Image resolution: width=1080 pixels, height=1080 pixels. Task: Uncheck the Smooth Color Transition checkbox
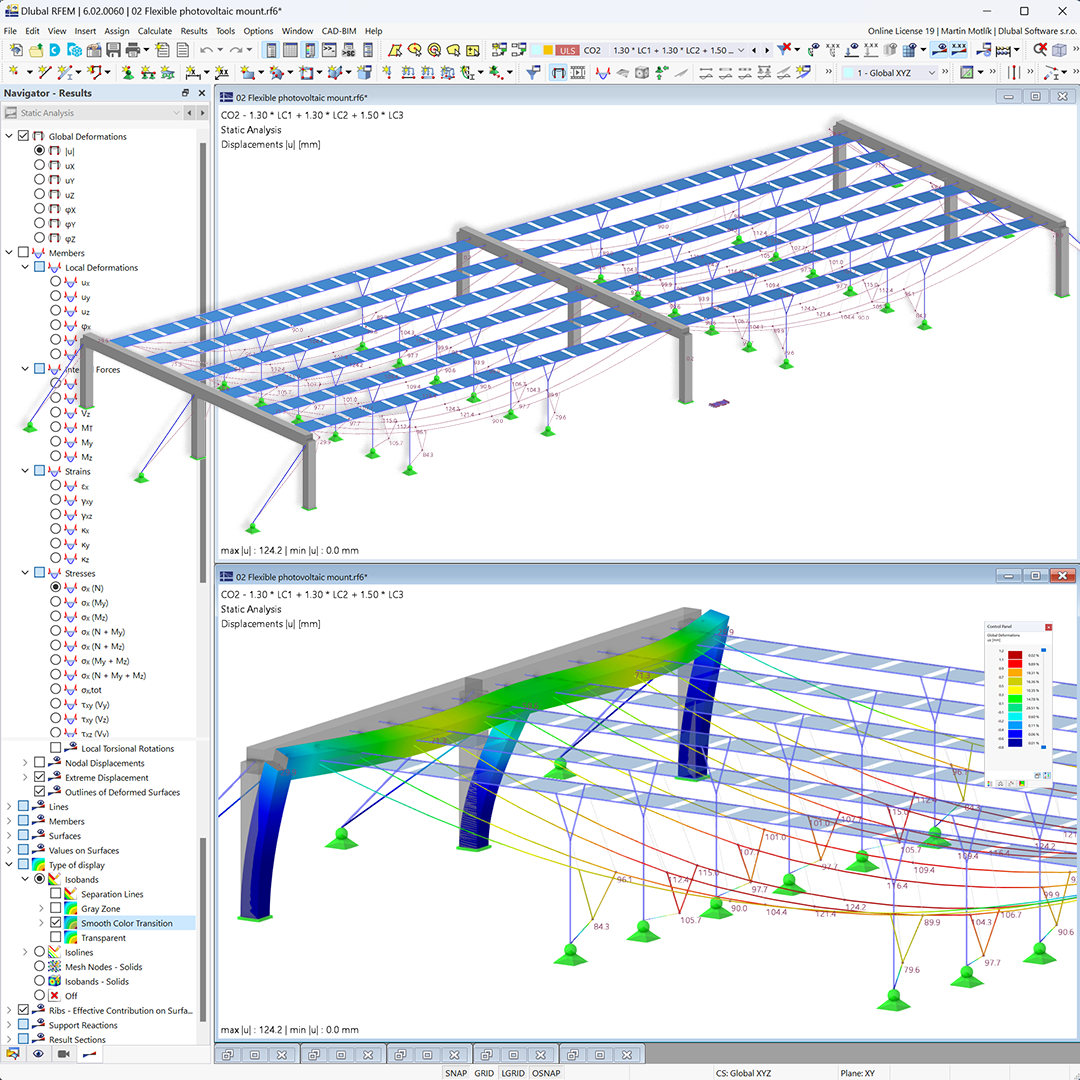click(x=56, y=922)
